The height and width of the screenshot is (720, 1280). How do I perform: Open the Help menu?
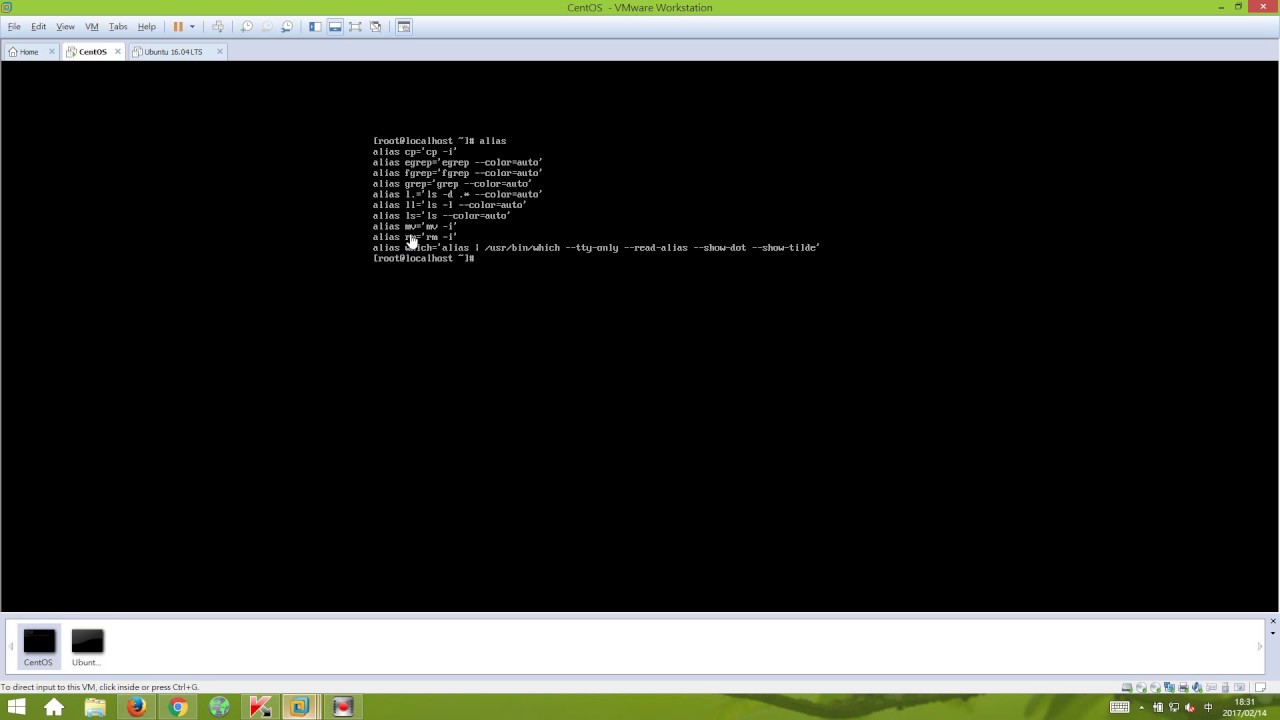[x=146, y=27]
